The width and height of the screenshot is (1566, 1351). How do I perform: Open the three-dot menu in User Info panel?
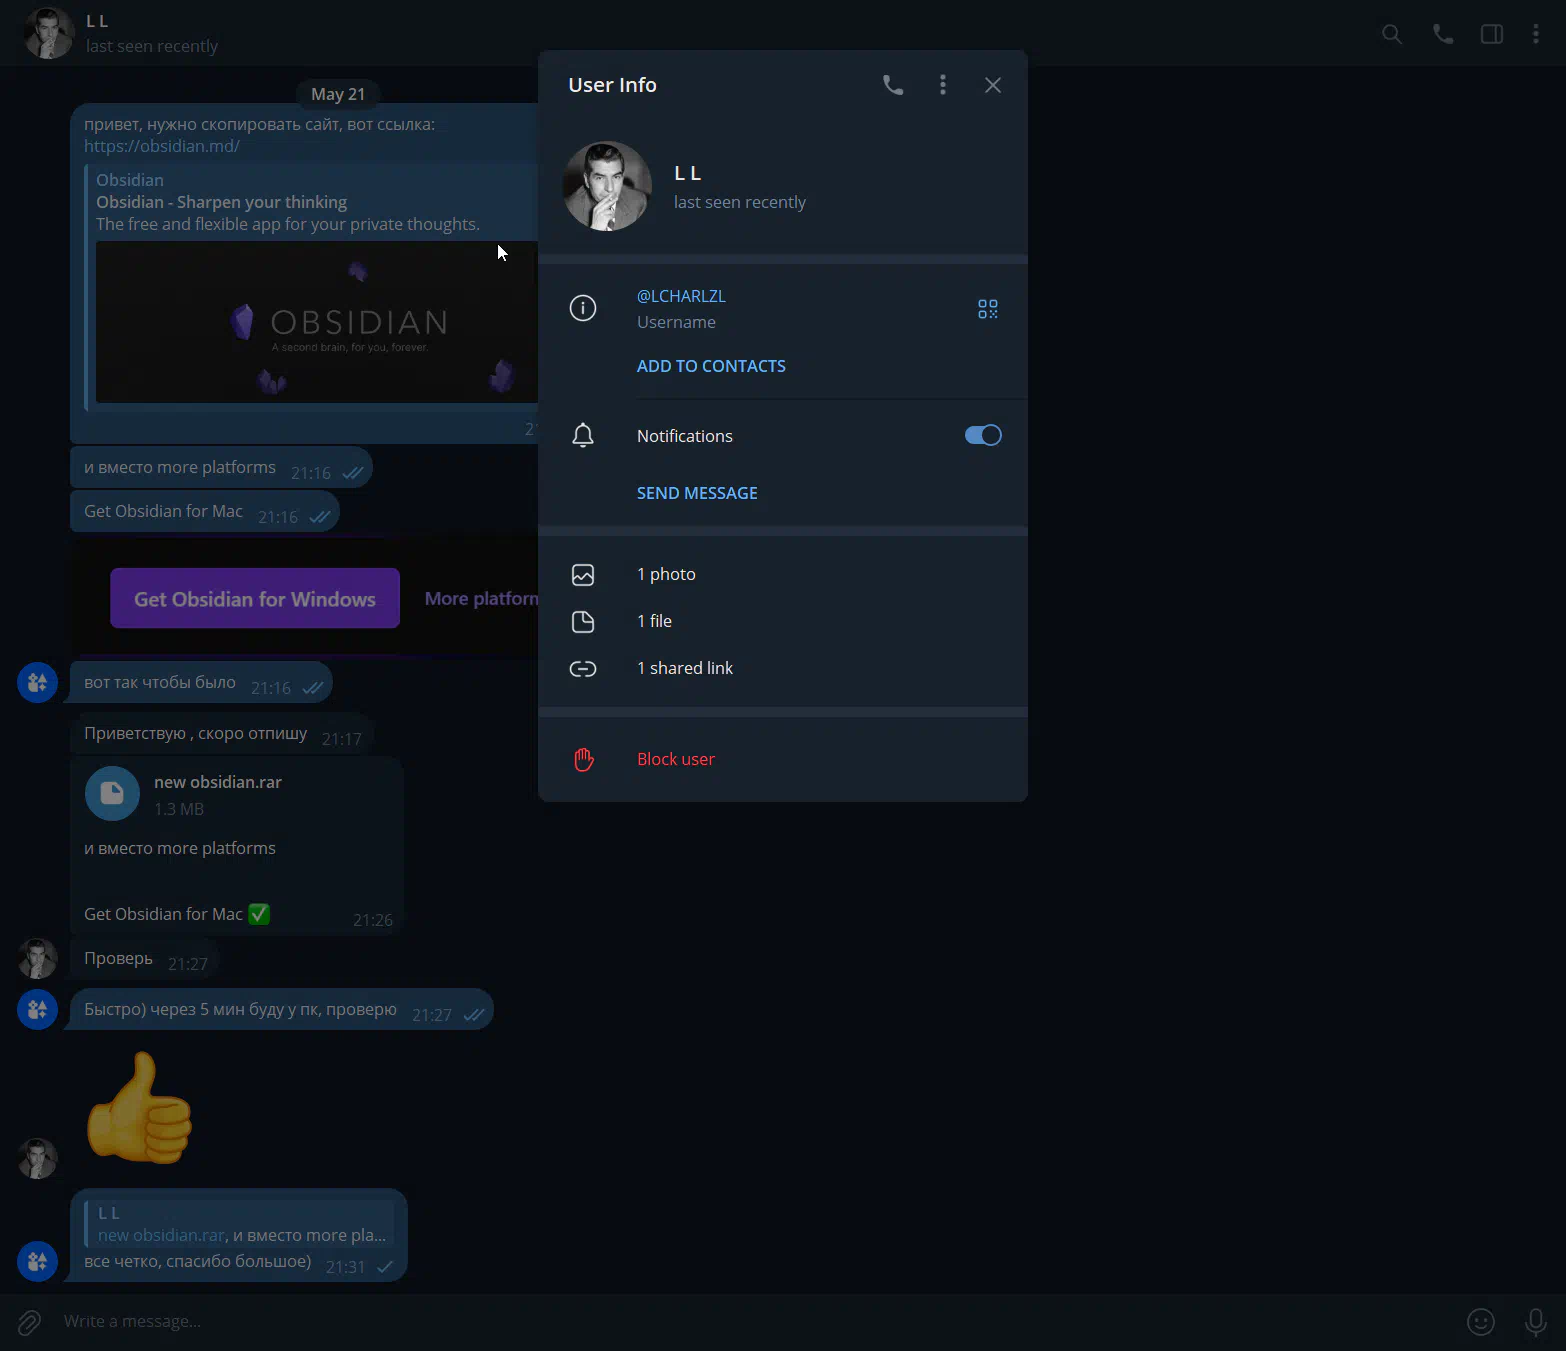click(943, 85)
